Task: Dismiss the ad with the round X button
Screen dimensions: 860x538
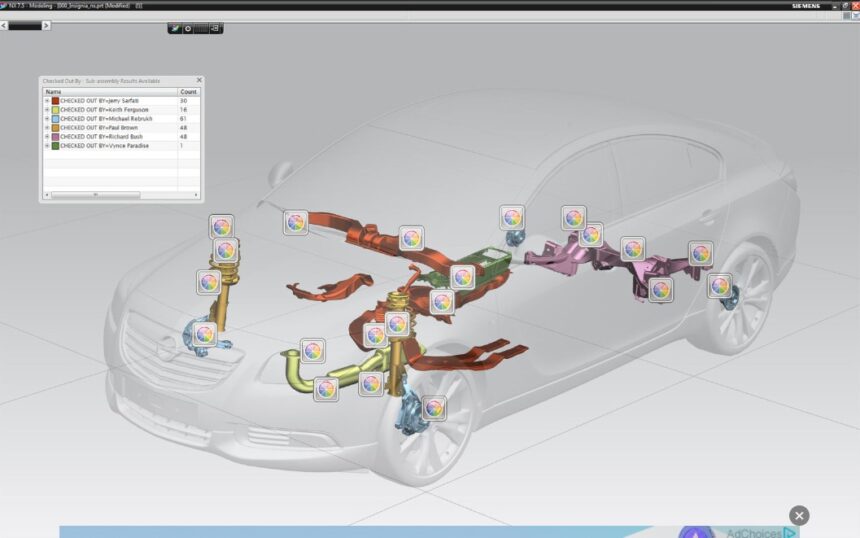Action: pyautogui.click(x=799, y=516)
